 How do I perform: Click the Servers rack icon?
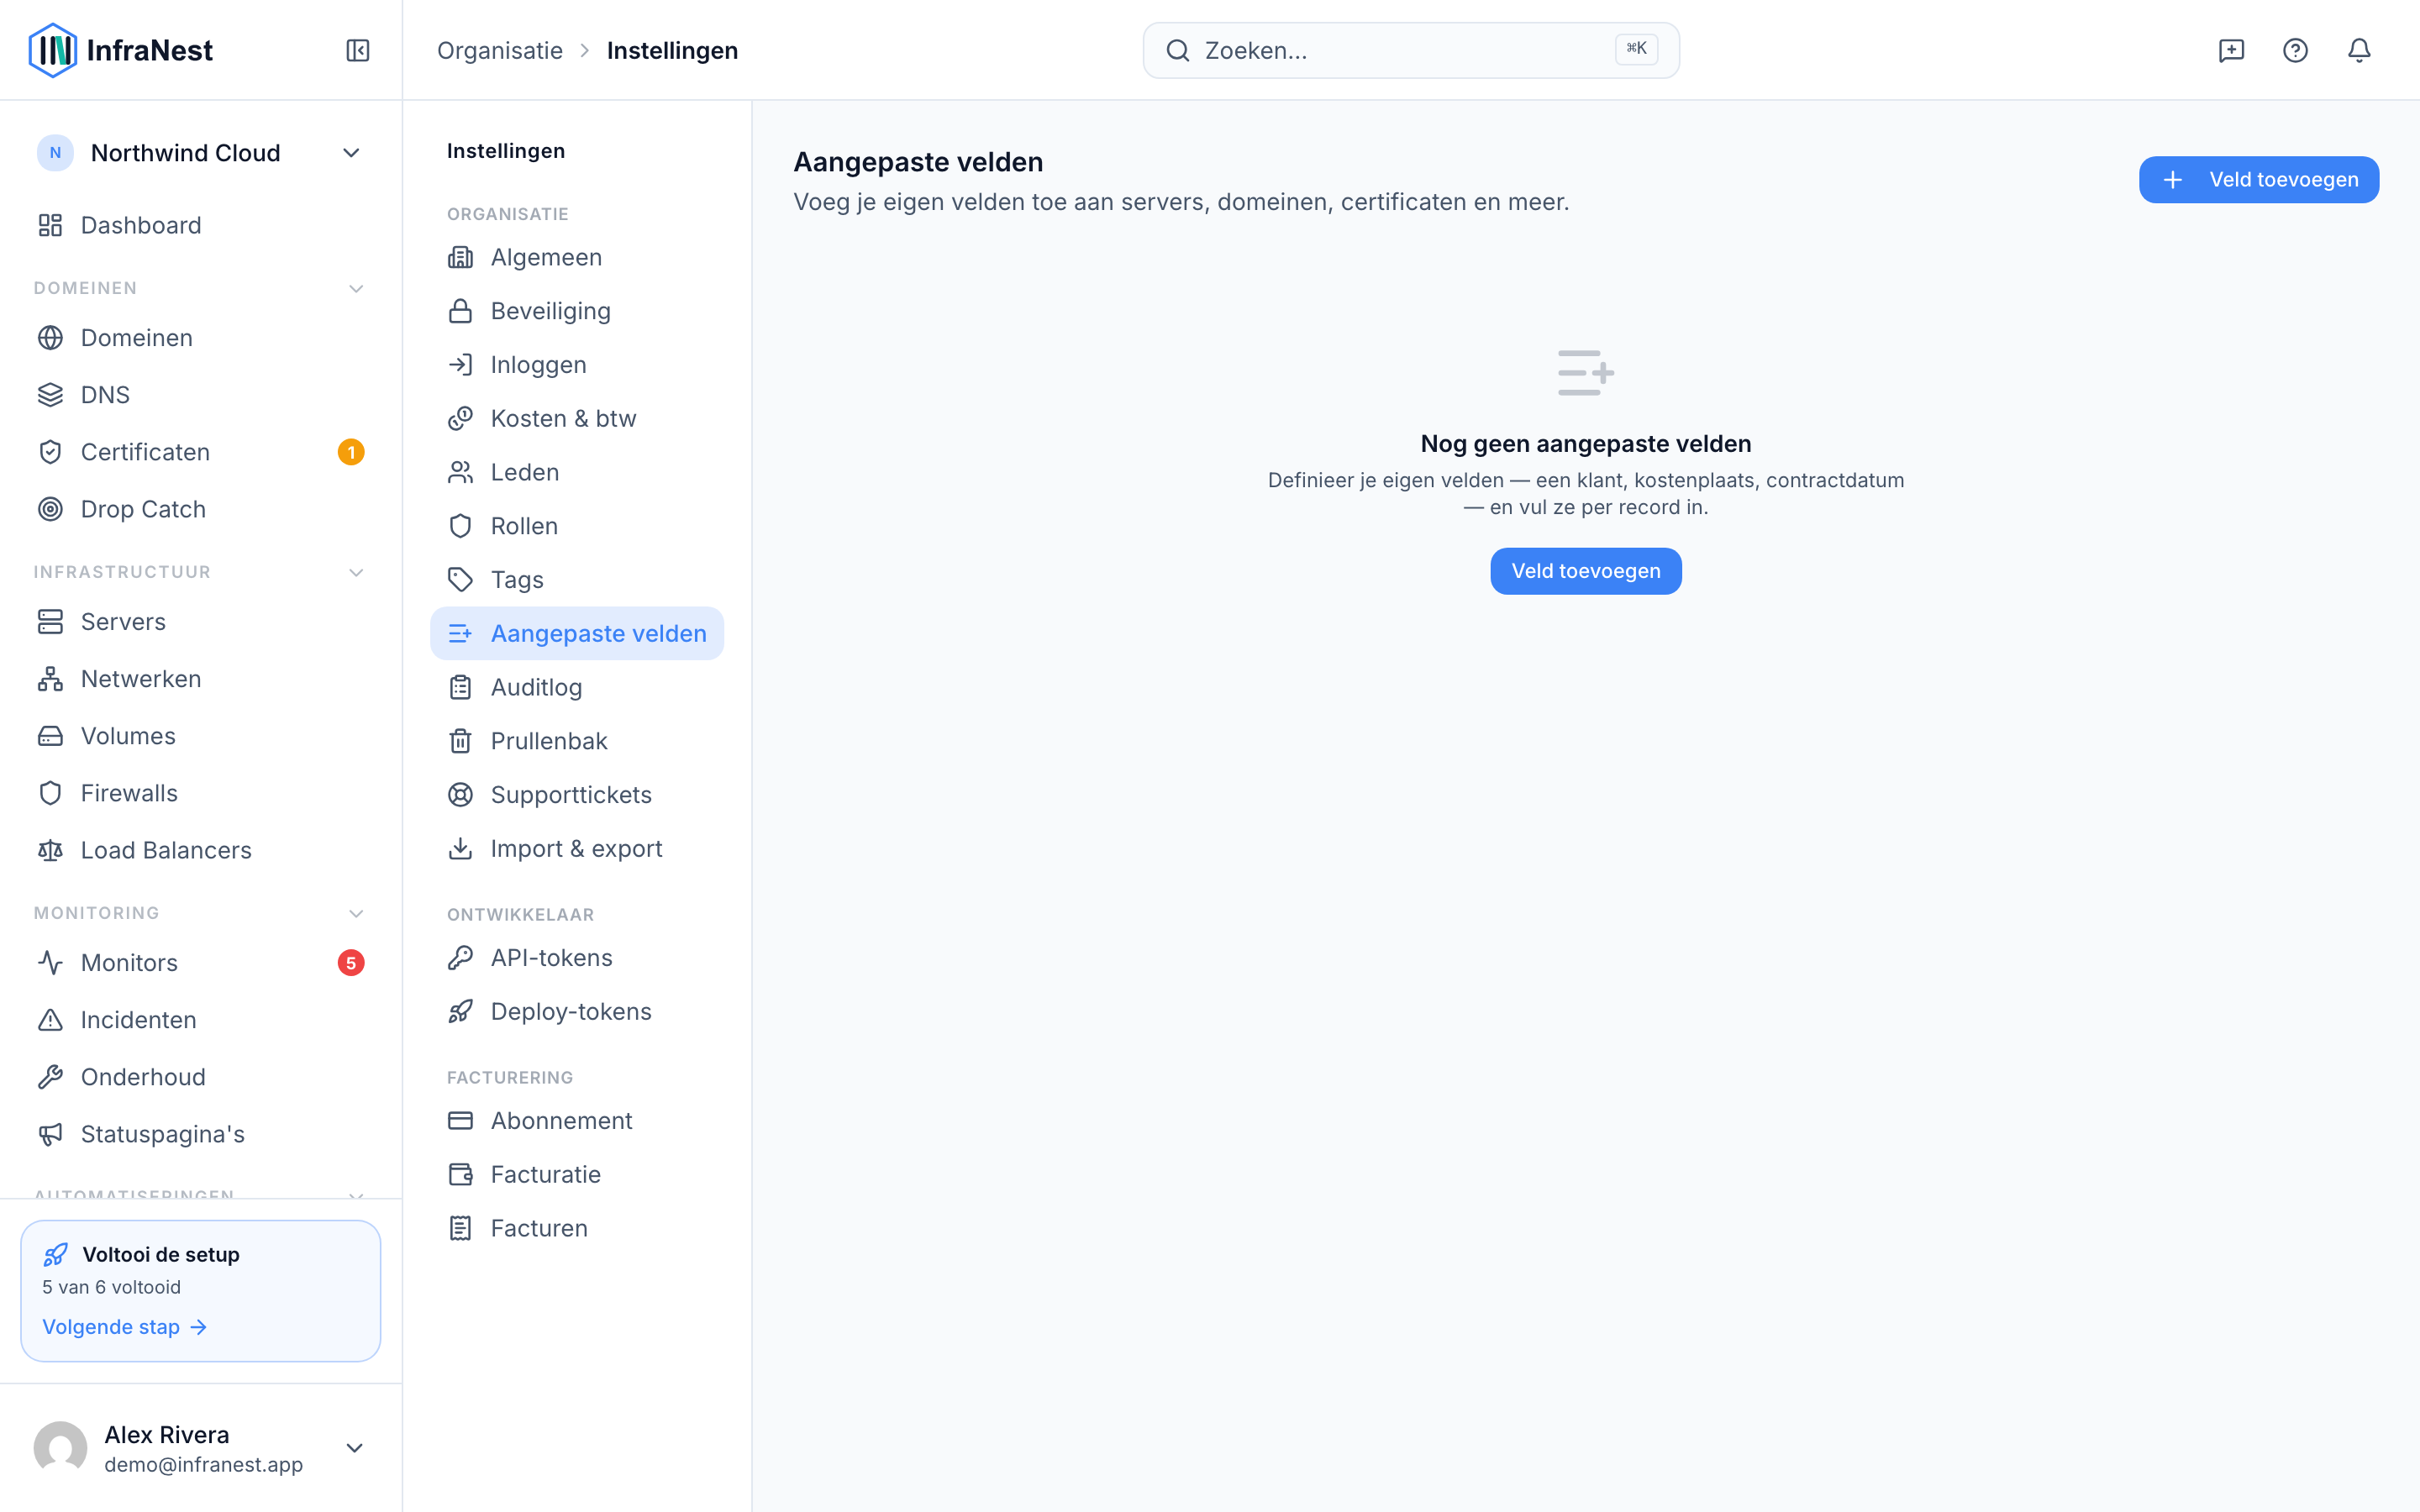[x=50, y=622]
